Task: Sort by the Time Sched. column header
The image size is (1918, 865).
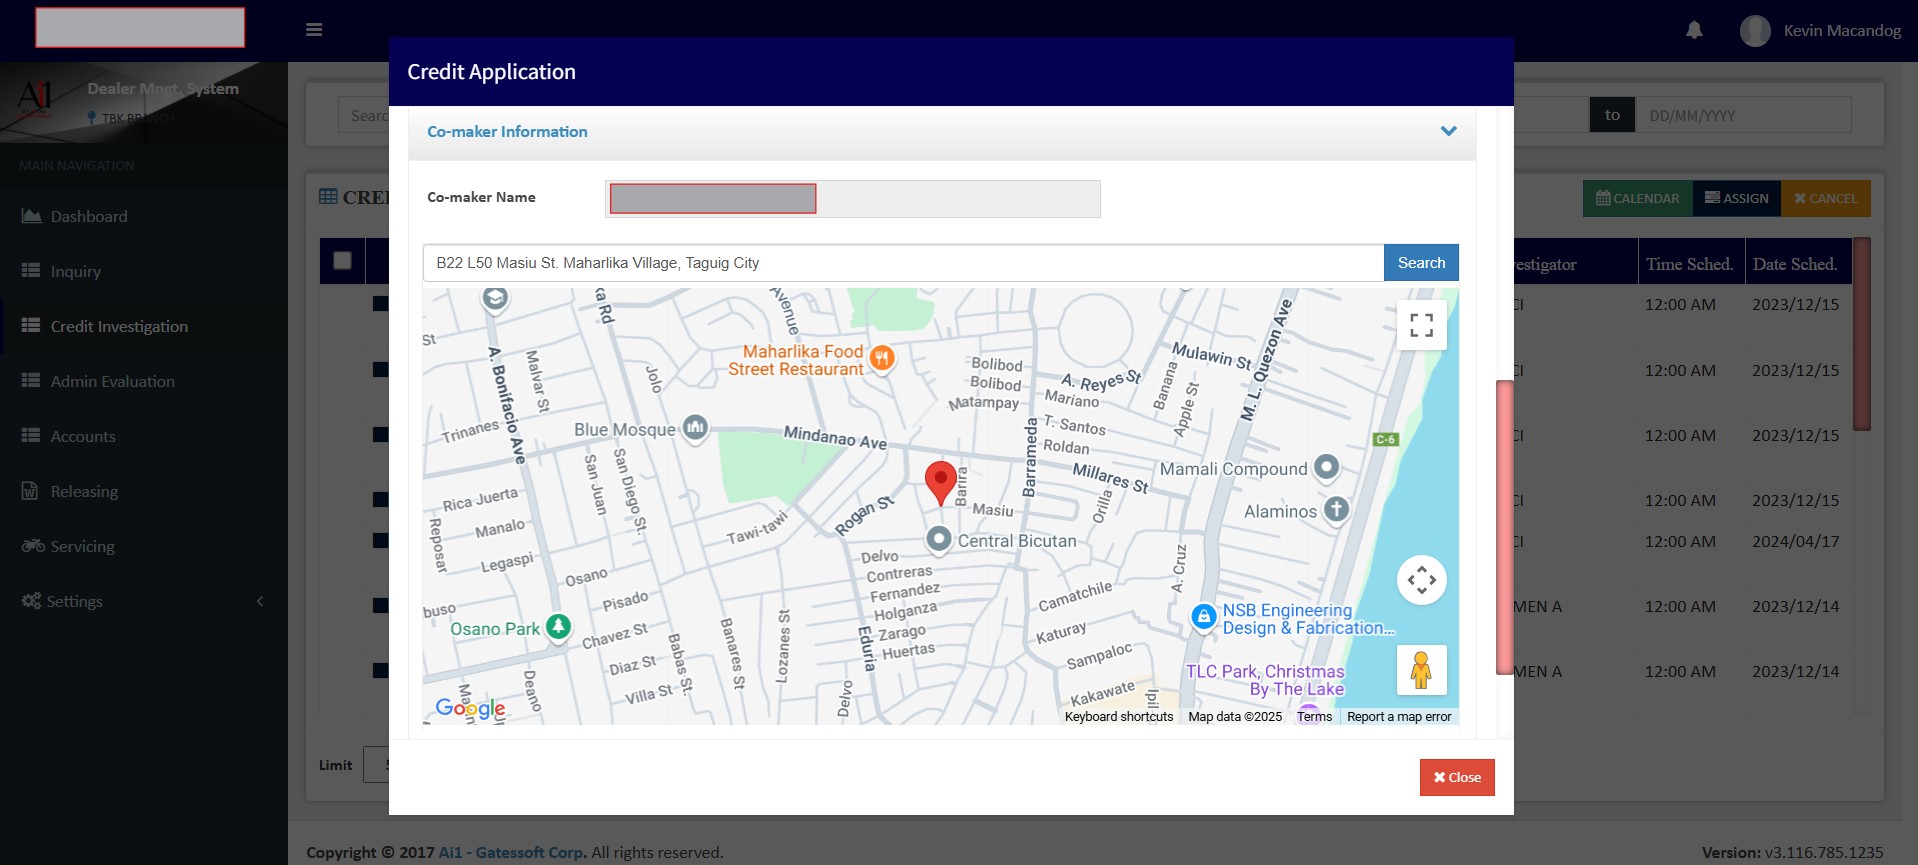Action: [x=1689, y=264]
